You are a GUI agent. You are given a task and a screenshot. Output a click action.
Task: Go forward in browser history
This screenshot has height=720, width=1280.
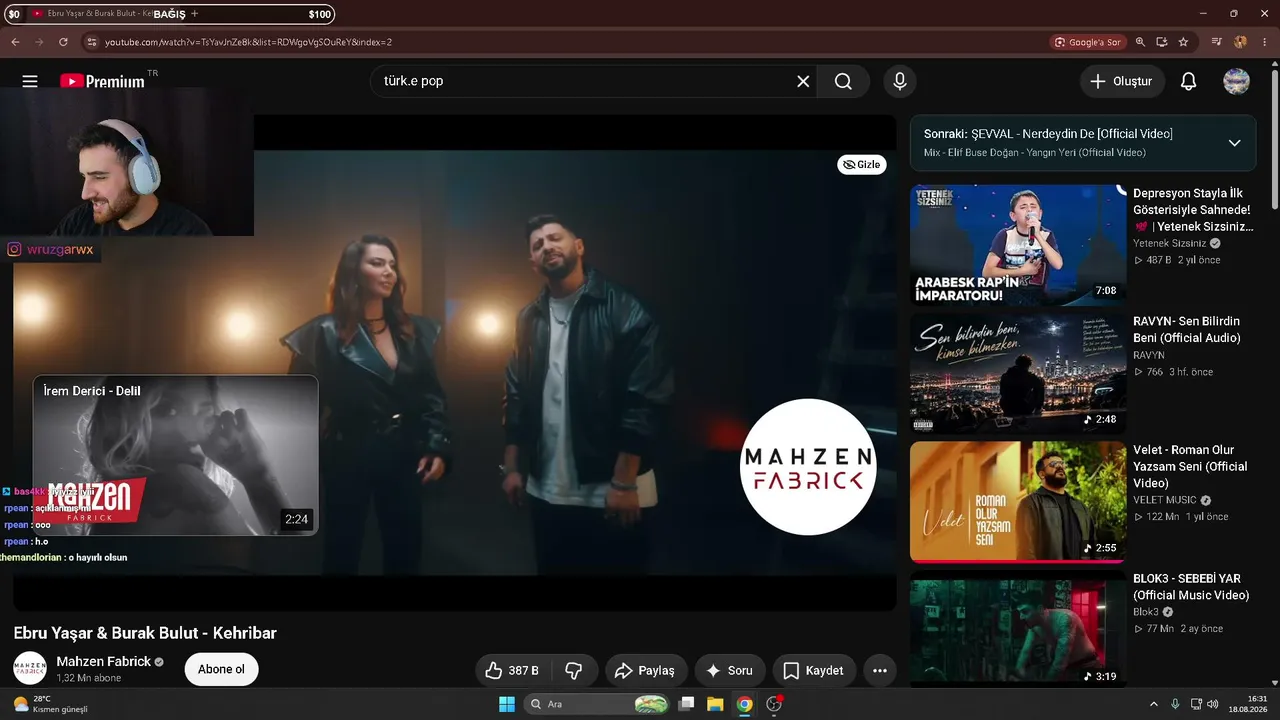tap(39, 42)
